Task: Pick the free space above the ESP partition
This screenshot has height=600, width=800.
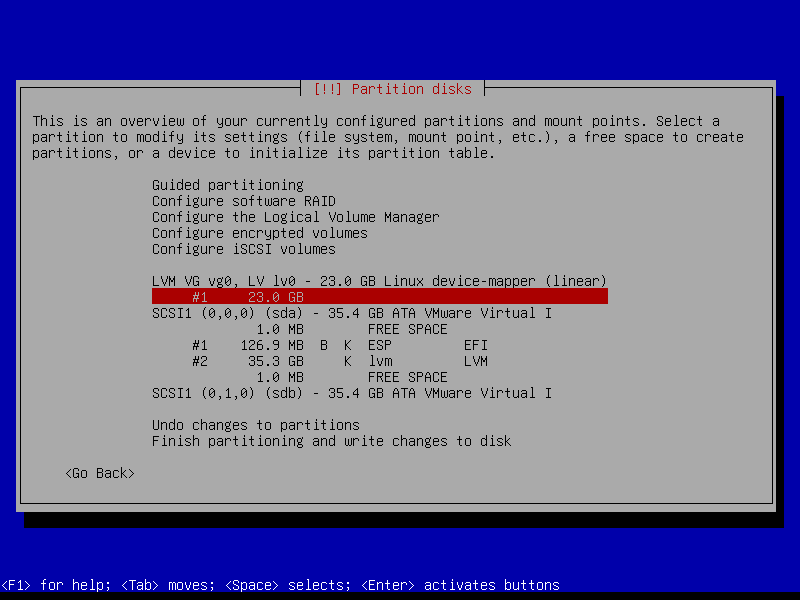Action: (351, 329)
